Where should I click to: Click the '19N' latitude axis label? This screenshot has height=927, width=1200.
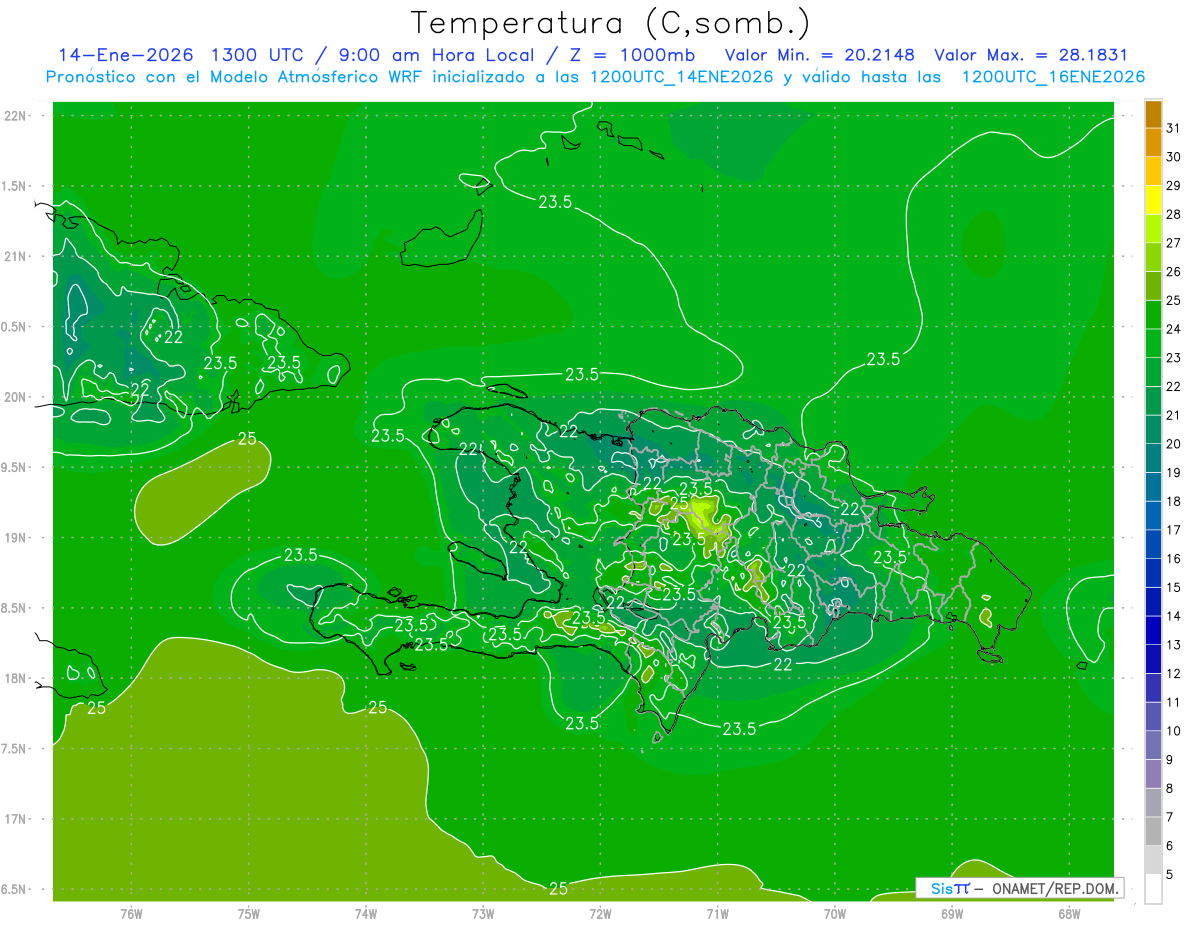pos(17,537)
